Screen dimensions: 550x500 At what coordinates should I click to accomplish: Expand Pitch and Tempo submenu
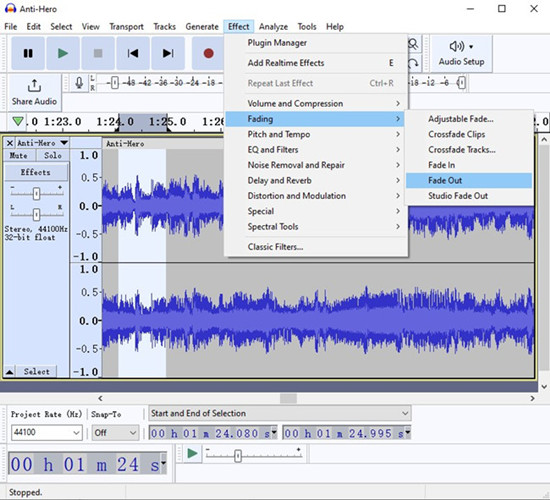(x=316, y=134)
